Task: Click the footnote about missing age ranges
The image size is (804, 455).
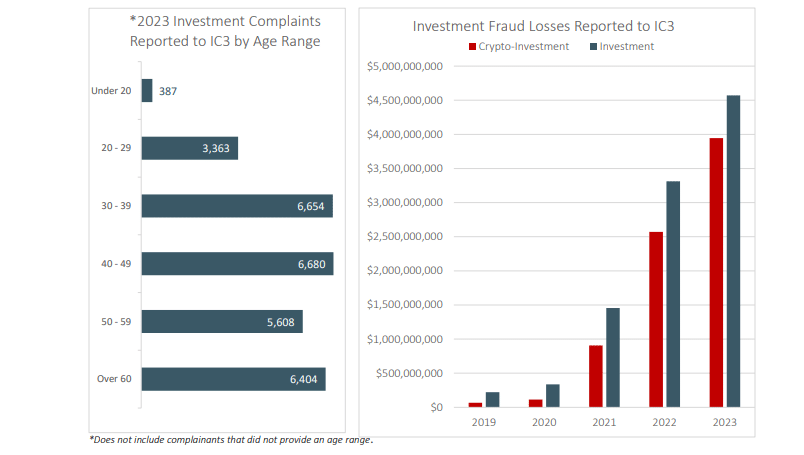Action: click(x=231, y=440)
